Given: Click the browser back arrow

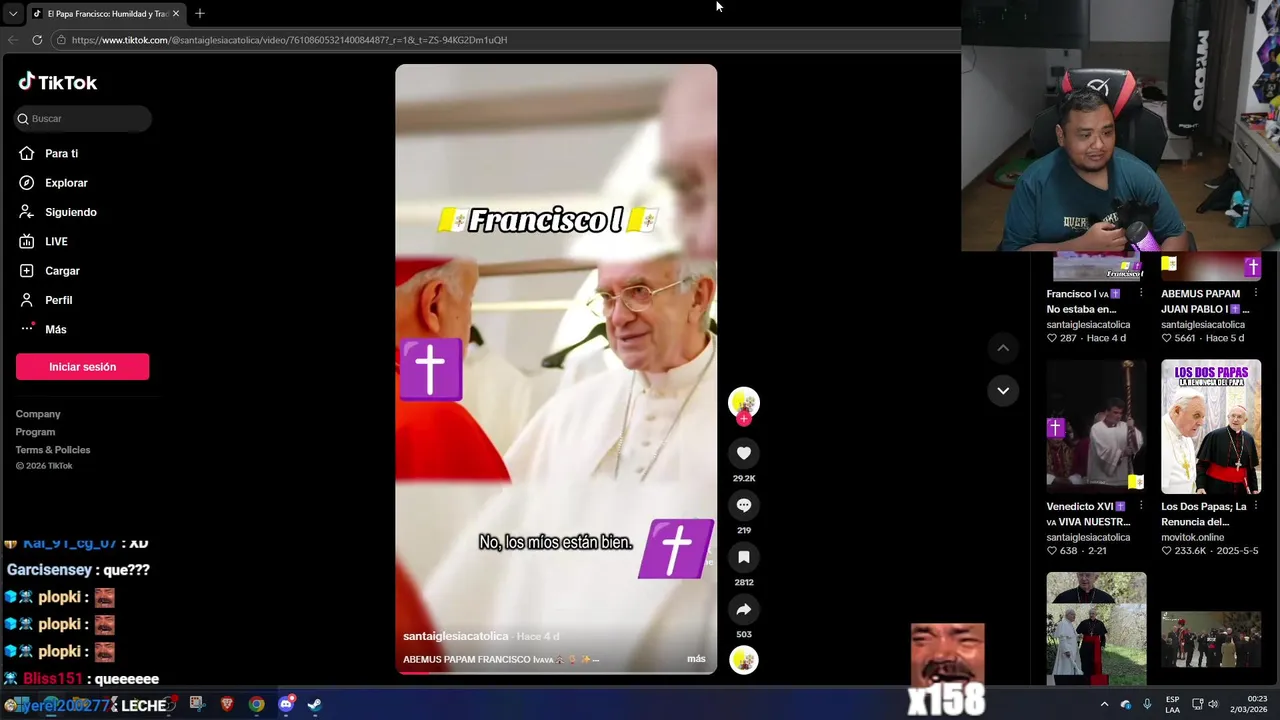Looking at the screenshot, I should 13,40.
